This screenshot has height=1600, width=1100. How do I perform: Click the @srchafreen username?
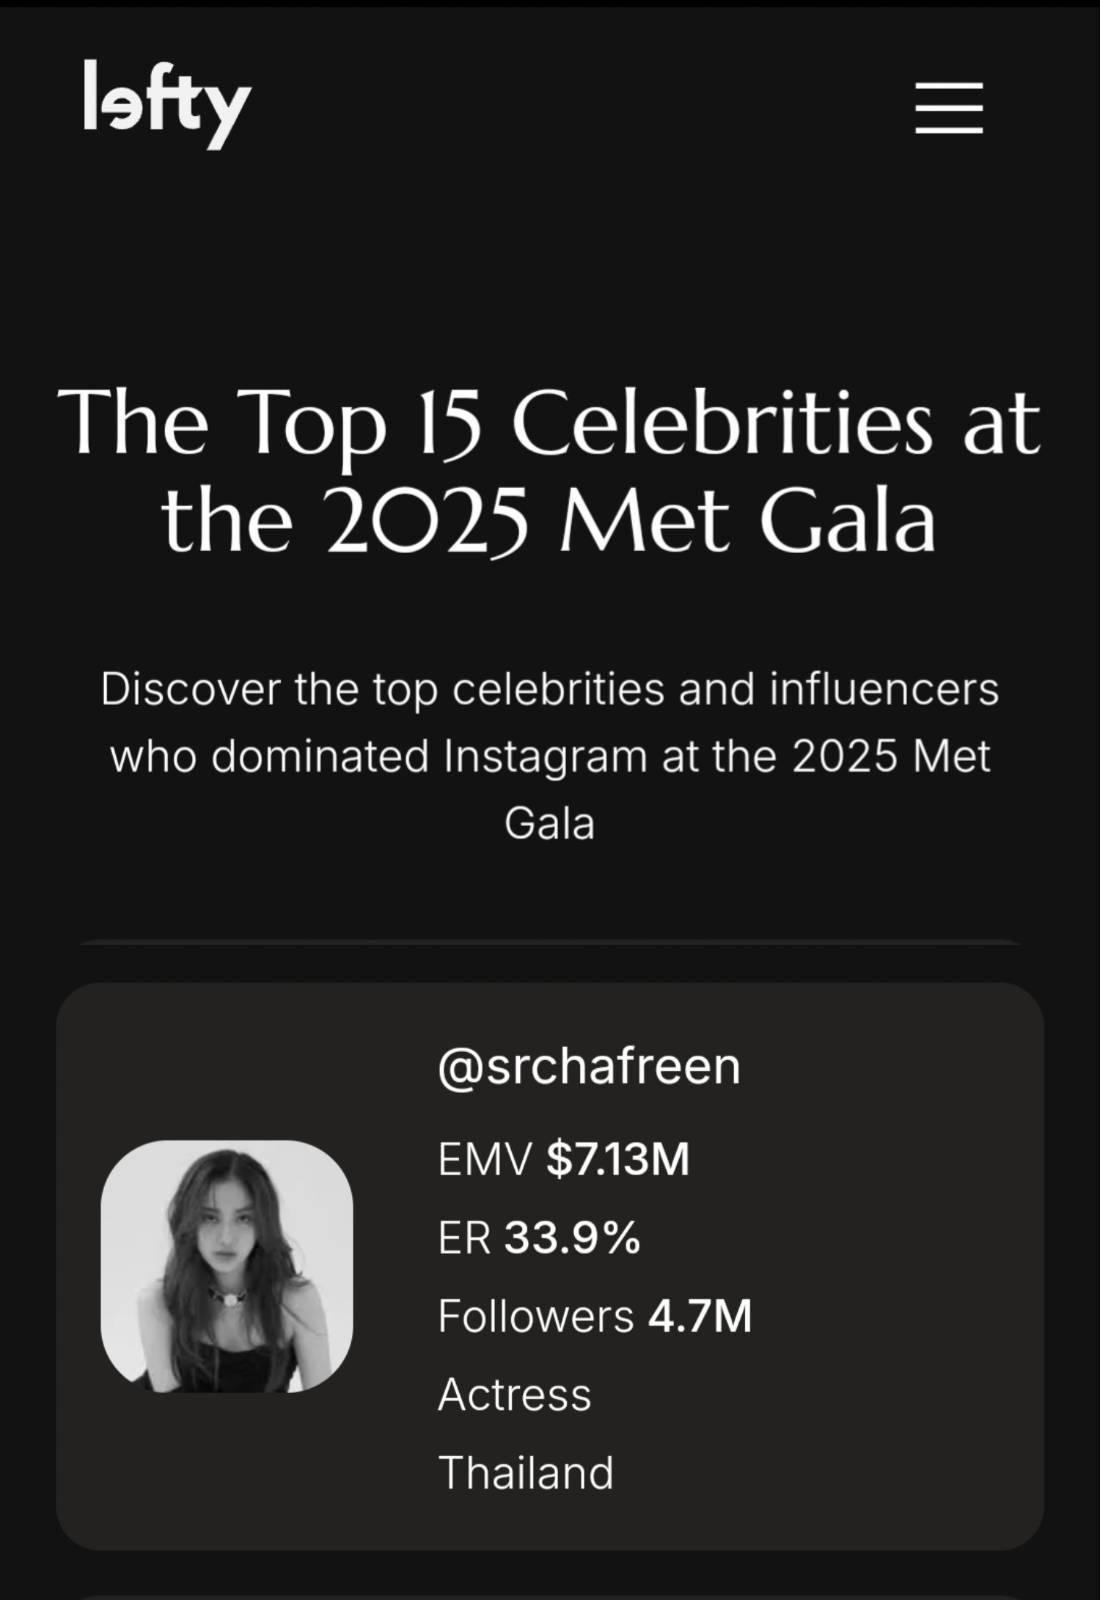pos(589,1066)
